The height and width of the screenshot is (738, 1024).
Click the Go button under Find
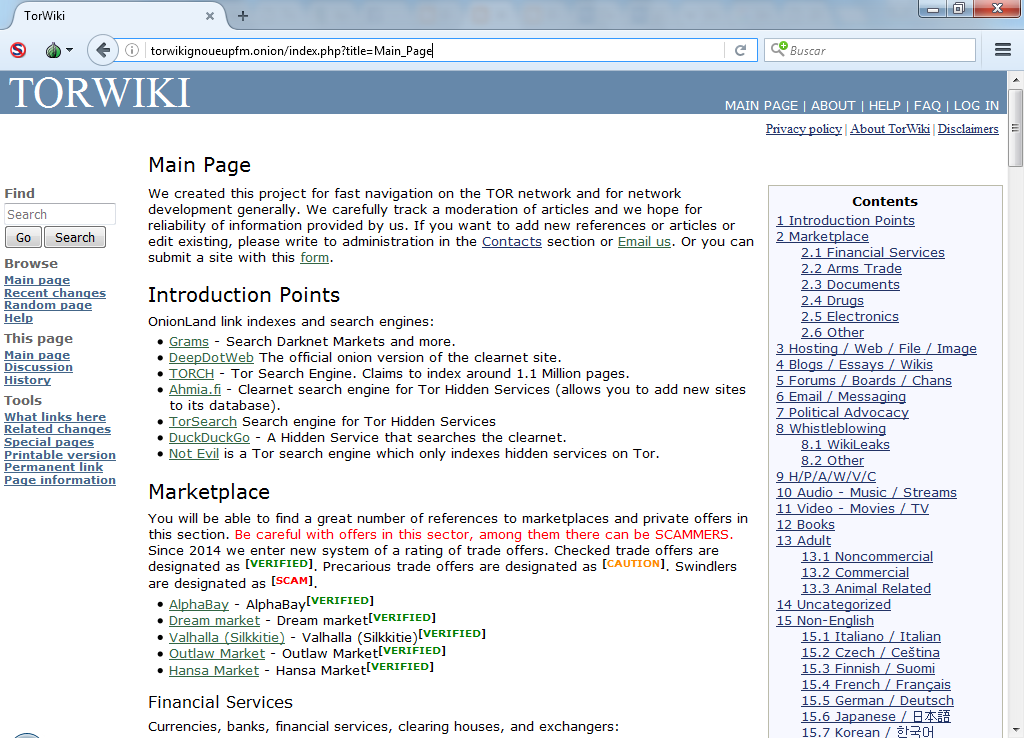coord(24,237)
